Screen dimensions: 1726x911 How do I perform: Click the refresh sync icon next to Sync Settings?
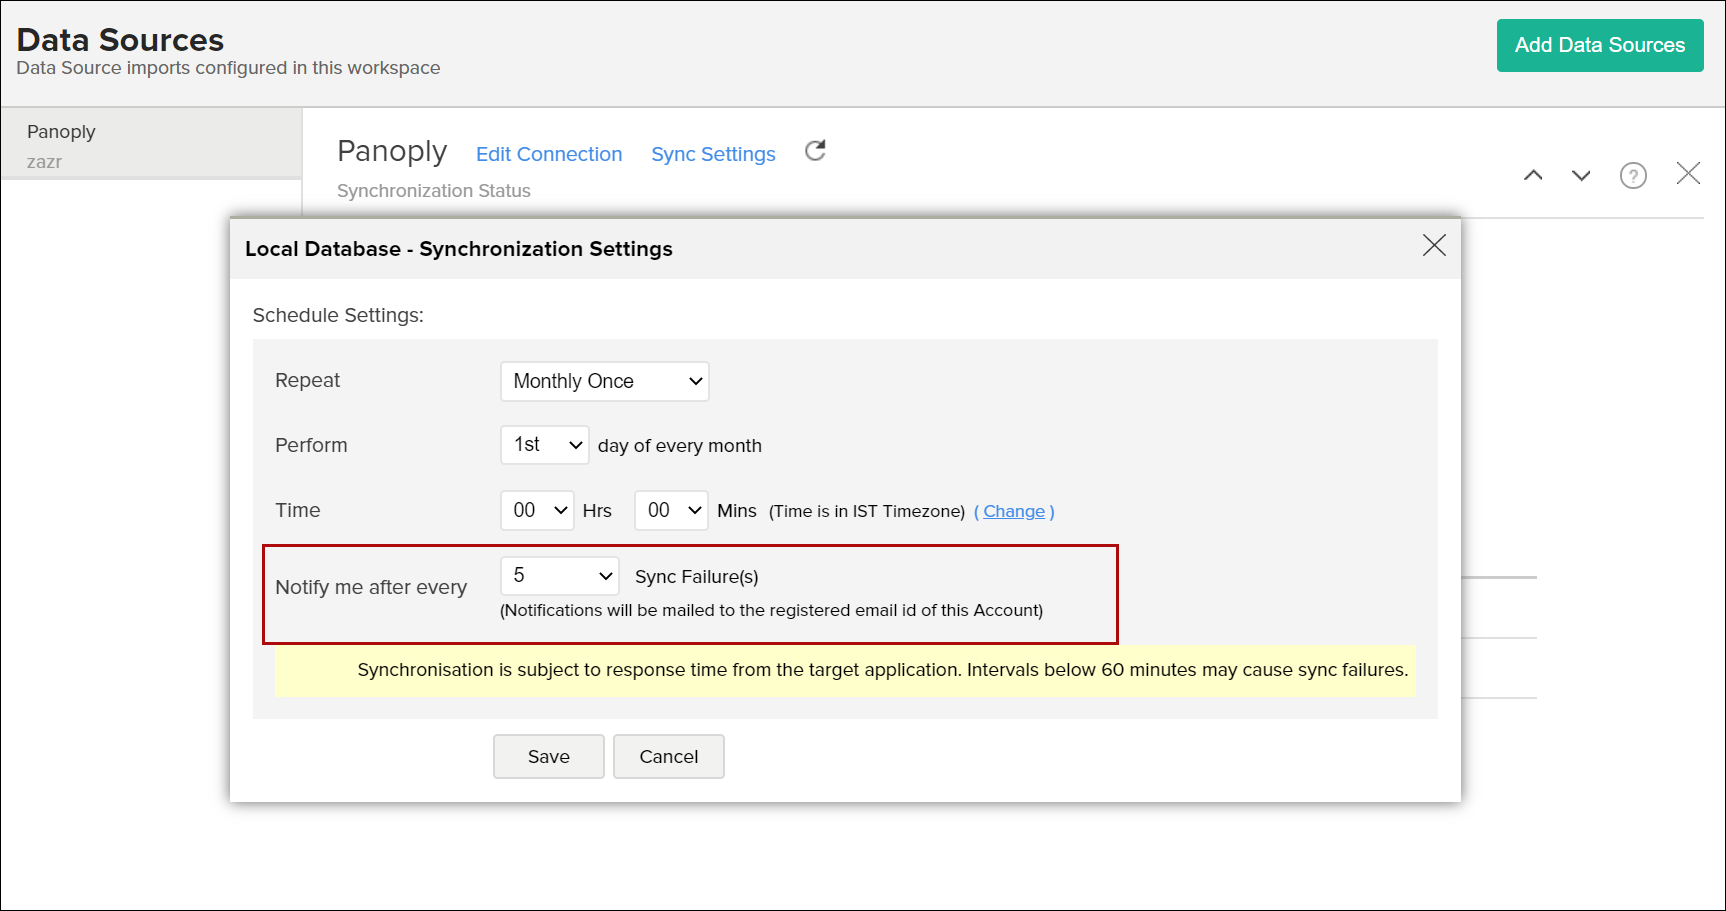pyautogui.click(x=815, y=151)
